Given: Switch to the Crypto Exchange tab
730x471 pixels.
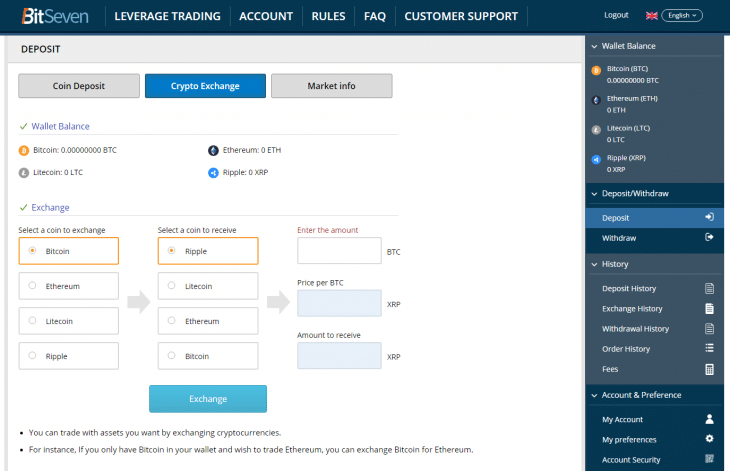Looking at the screenshot, I should pyautogui.click(x=205, y=86).
